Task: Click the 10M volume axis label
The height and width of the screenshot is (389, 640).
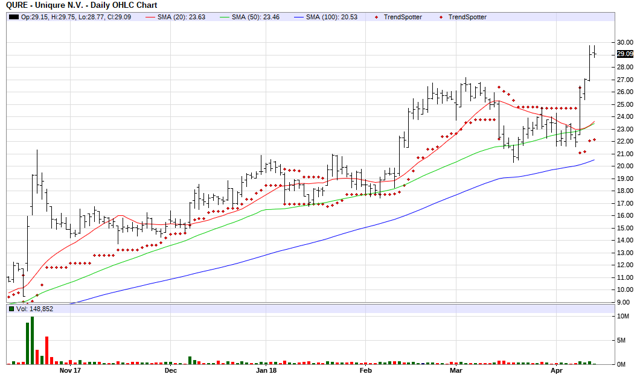Action: [623, 316]
